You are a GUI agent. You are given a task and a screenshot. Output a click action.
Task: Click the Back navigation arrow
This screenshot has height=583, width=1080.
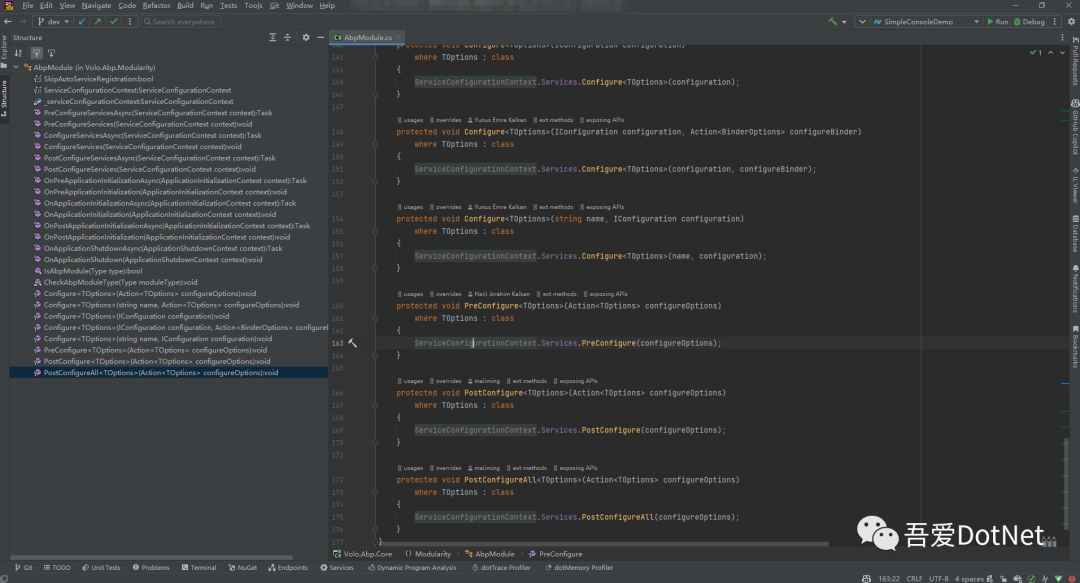tap(8, 22)
